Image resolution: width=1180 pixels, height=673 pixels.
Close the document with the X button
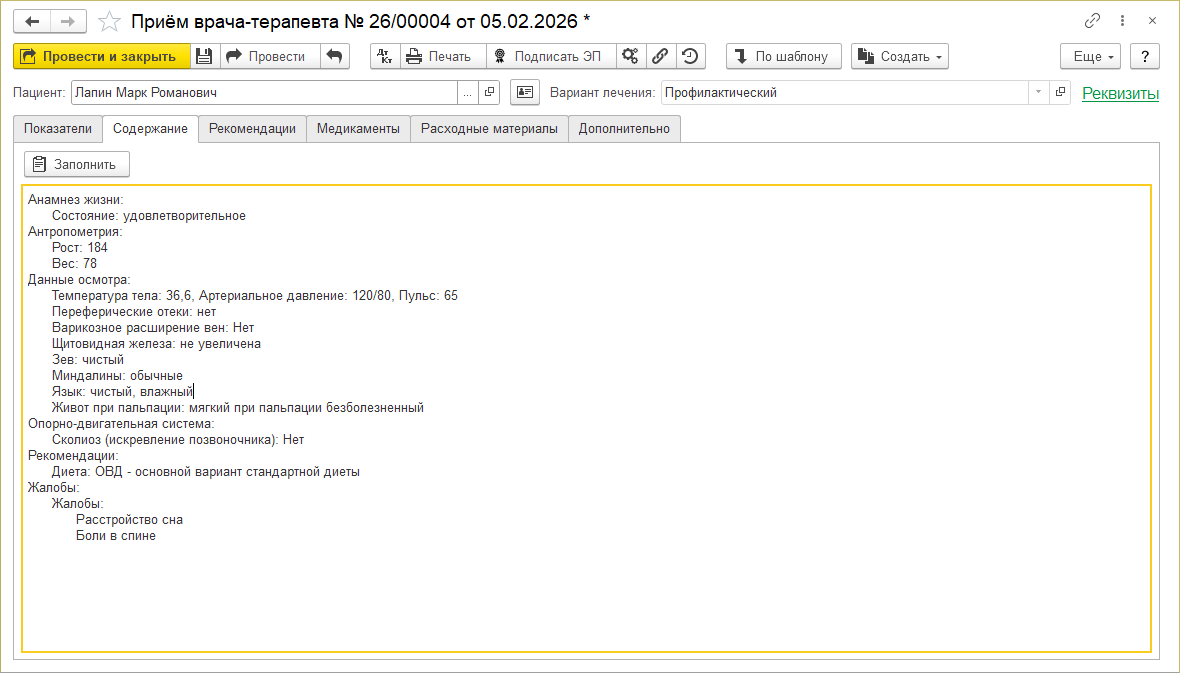1152,21
